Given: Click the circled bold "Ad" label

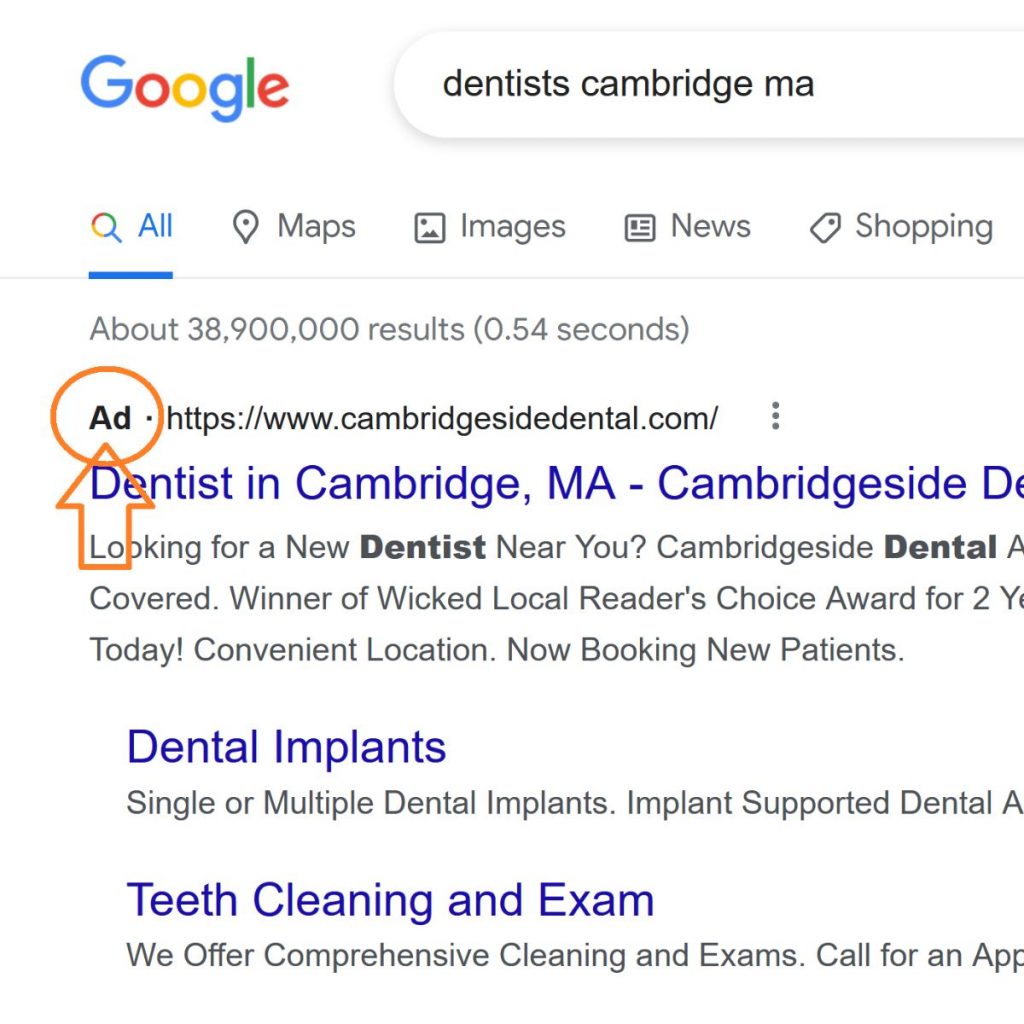Looking at the screenshot, I should pyautogui.click(x=110, y=418).
